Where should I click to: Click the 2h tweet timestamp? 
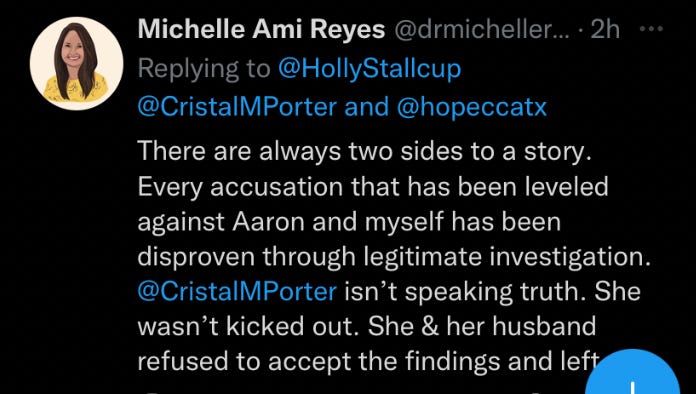tap(605, 30)
